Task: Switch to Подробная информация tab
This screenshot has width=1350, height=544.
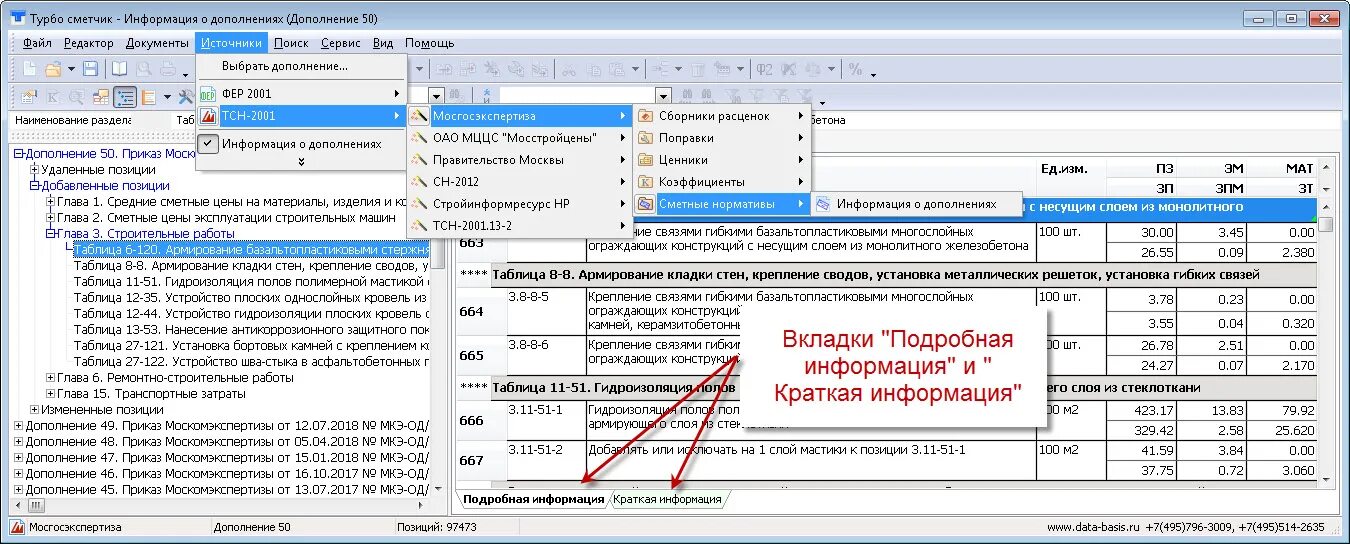Action: [x=534, y=499]
